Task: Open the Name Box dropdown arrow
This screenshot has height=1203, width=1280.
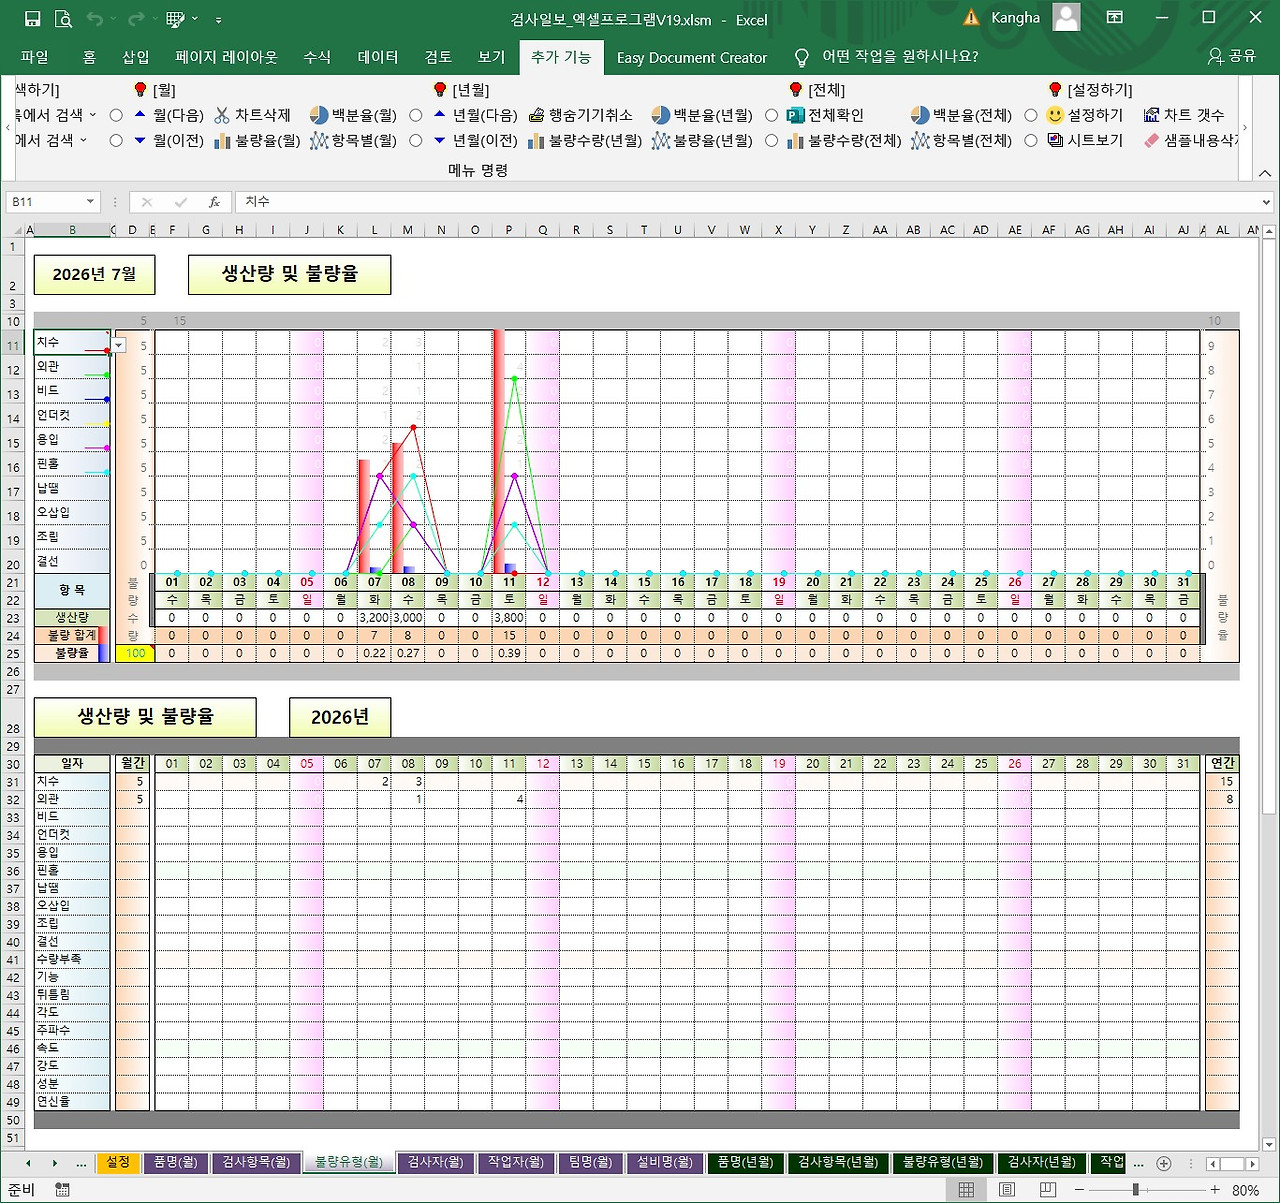Action: (90, 202)
